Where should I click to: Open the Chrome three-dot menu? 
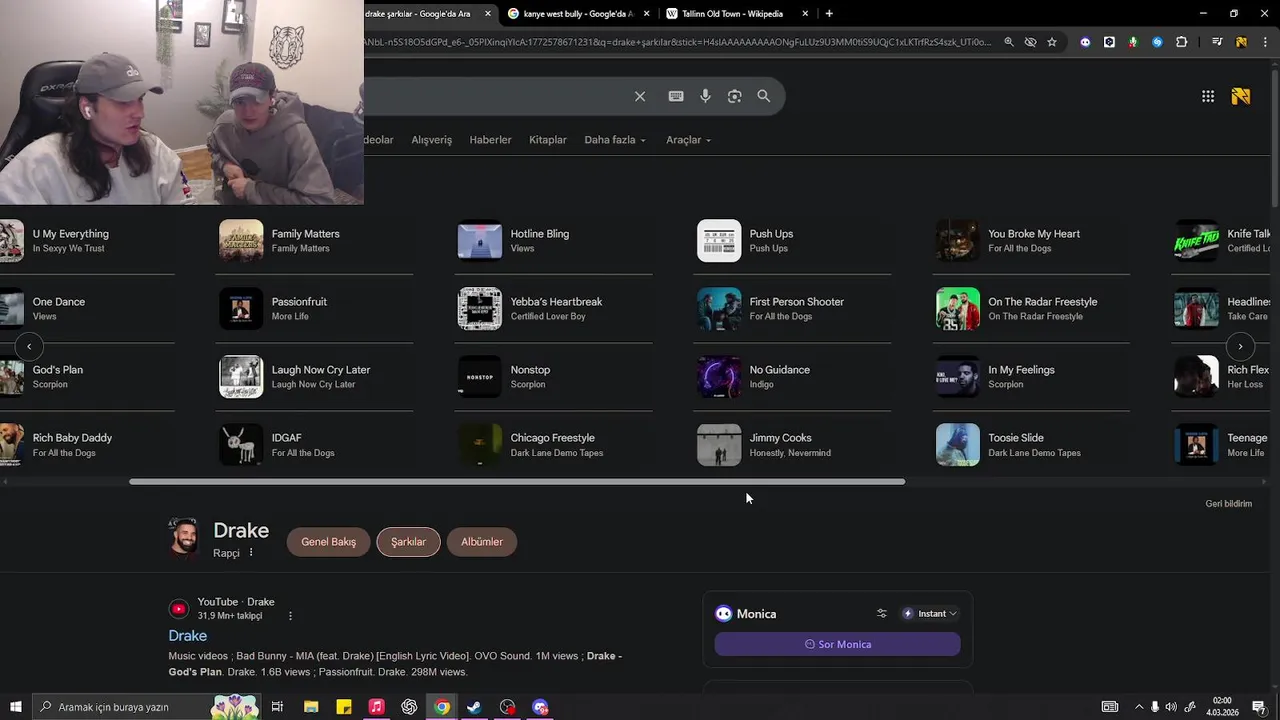tap(1263, 42)
